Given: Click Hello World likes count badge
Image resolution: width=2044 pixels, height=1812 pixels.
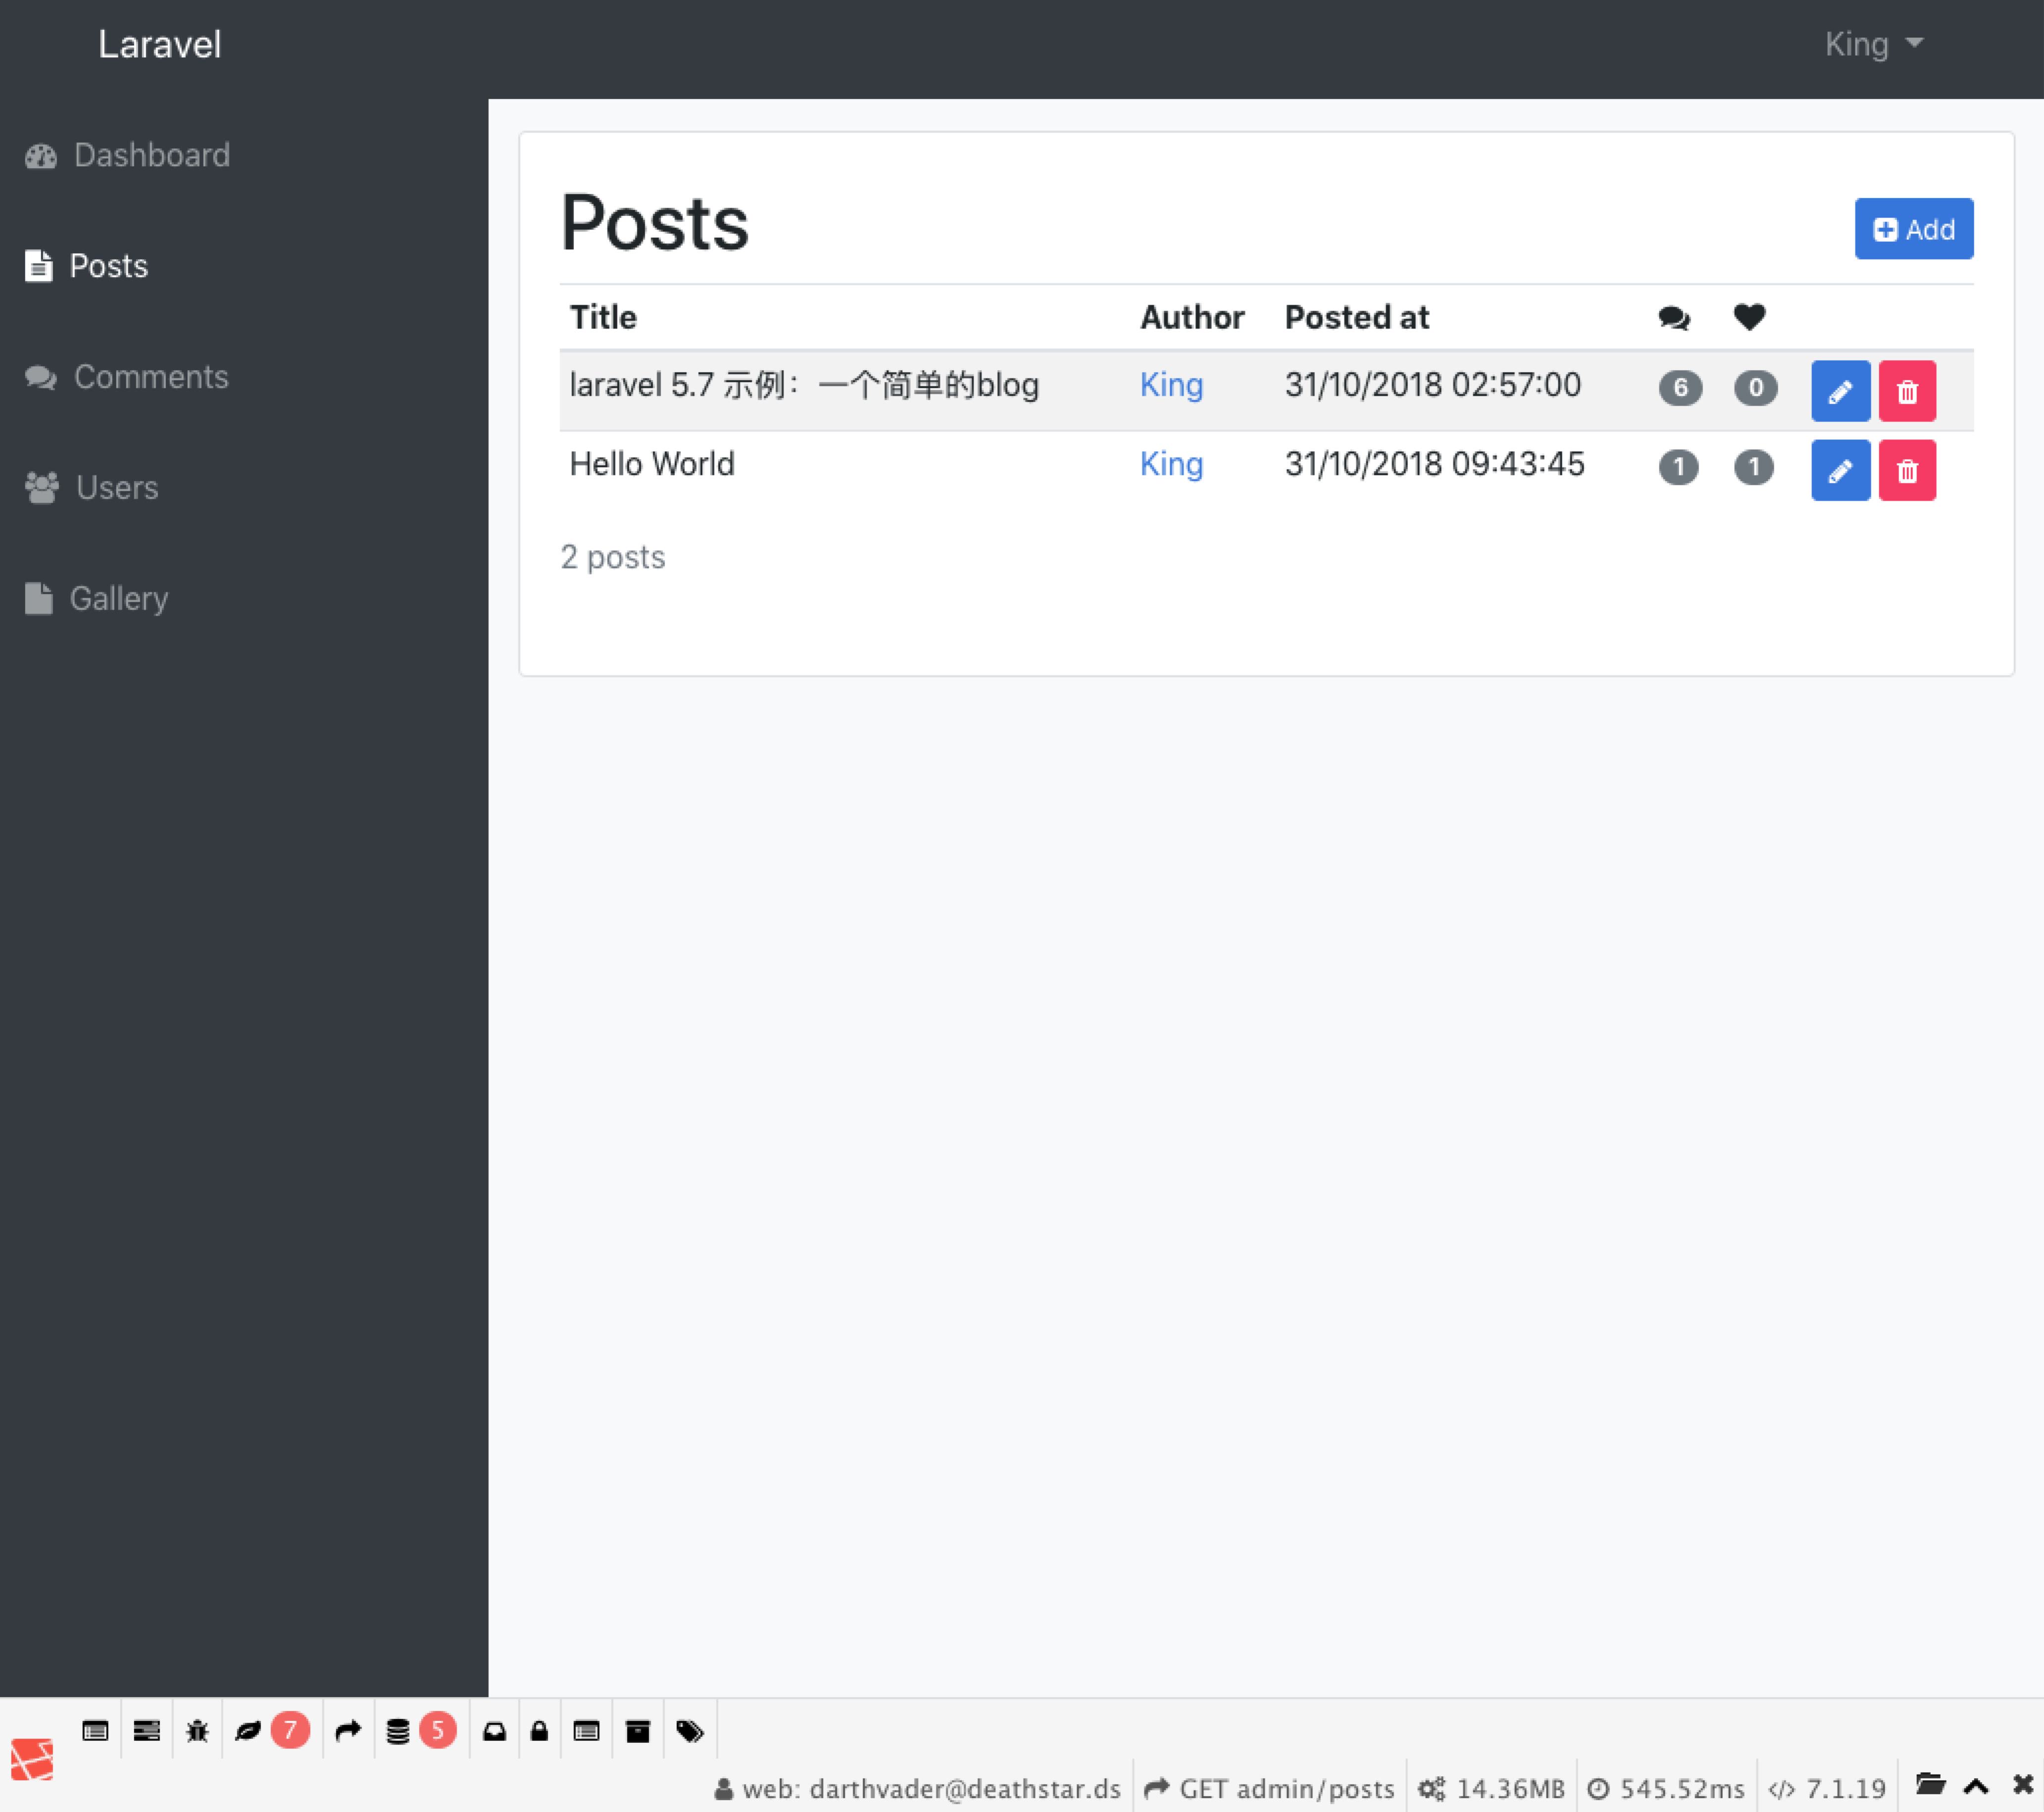Looking at the screenshot, I should (1753, 467).
